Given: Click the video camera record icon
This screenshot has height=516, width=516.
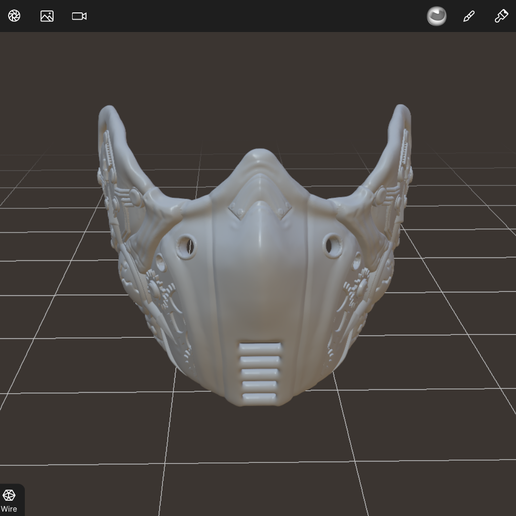Looking at the screenshot, I should coord(79,16).
